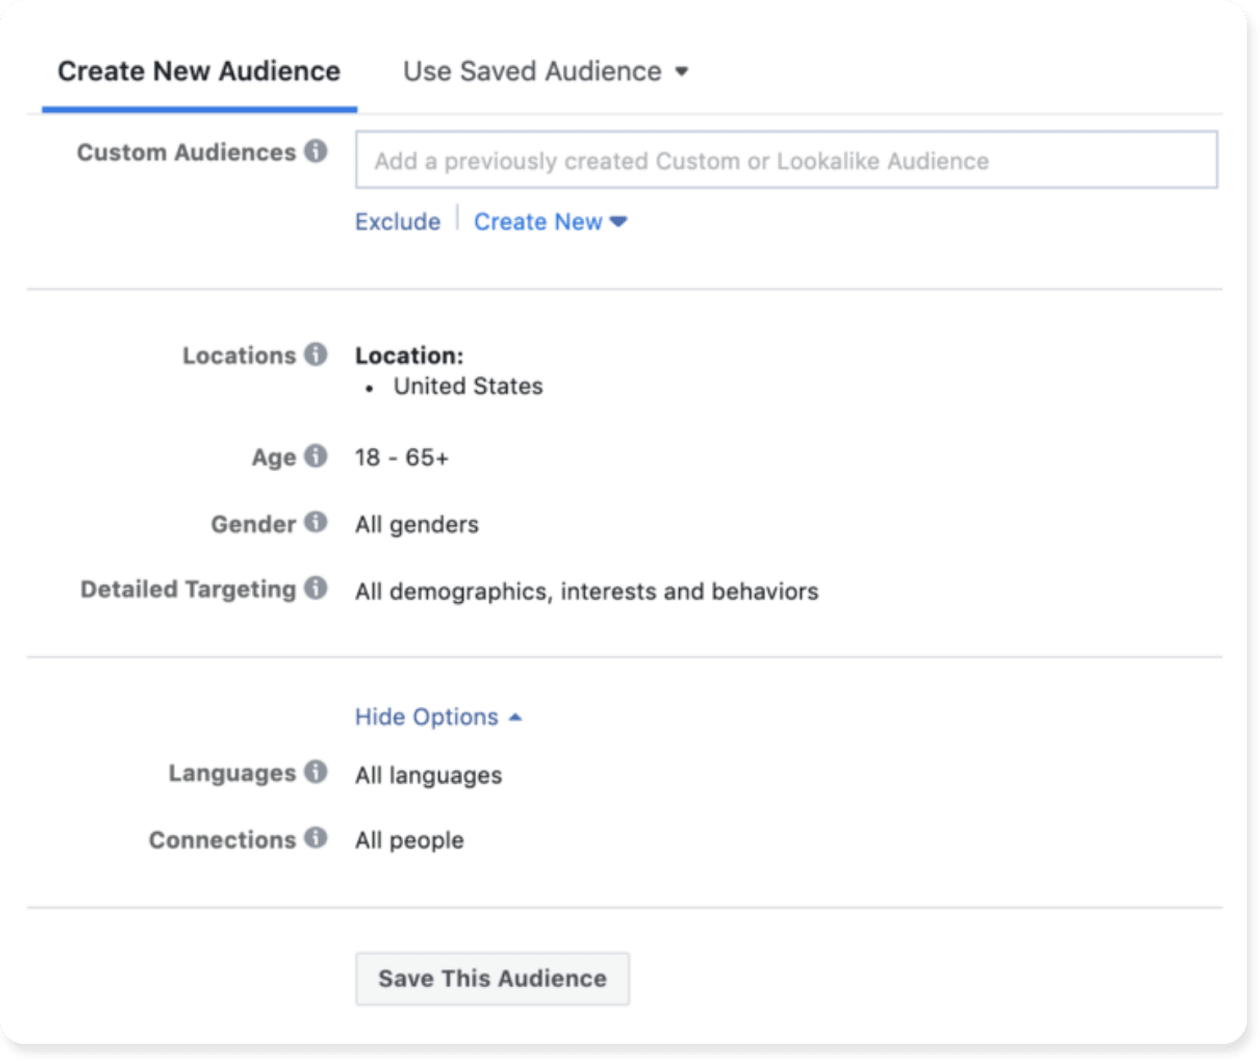Click the info icon beside Locations
Viewport: 1260px width, 1061px height.
click(x=316, y=354)
